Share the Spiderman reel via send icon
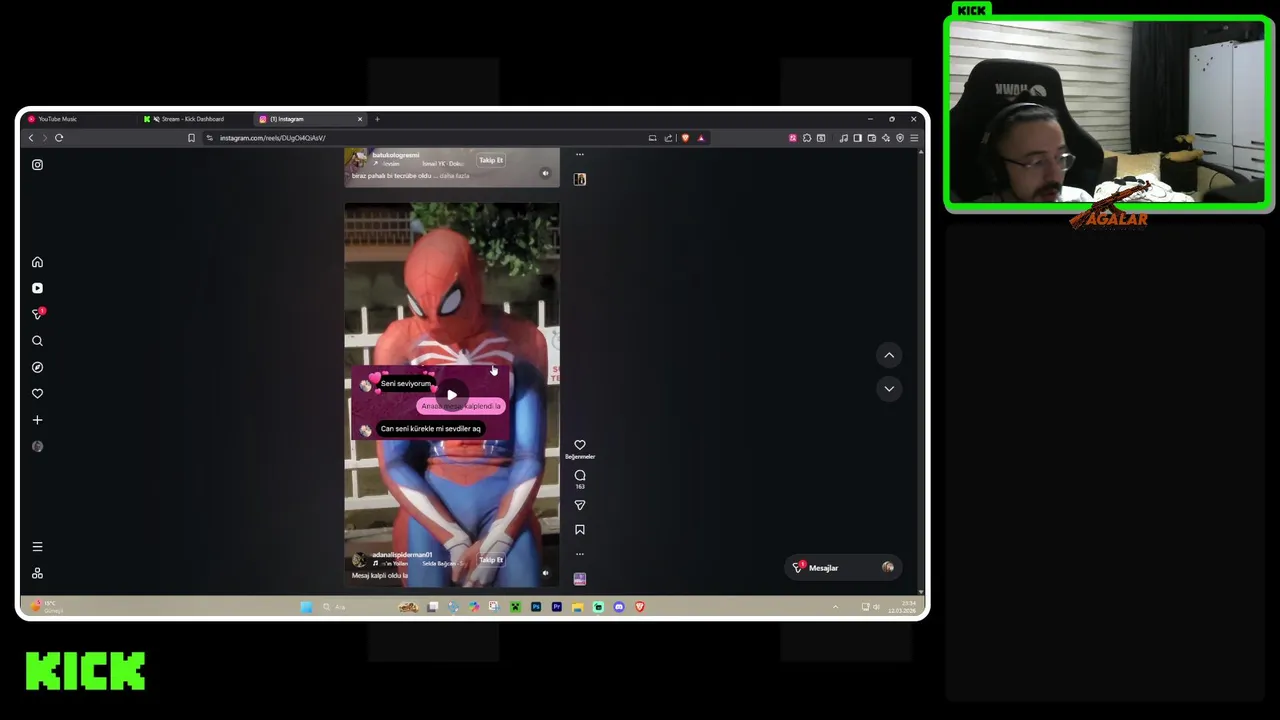The image size is (1280, 720). coord(579,506)
